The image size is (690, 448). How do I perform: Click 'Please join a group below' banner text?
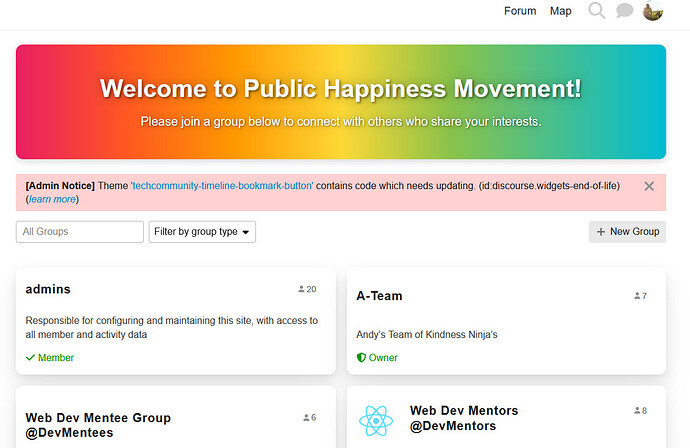coord(341,121)
